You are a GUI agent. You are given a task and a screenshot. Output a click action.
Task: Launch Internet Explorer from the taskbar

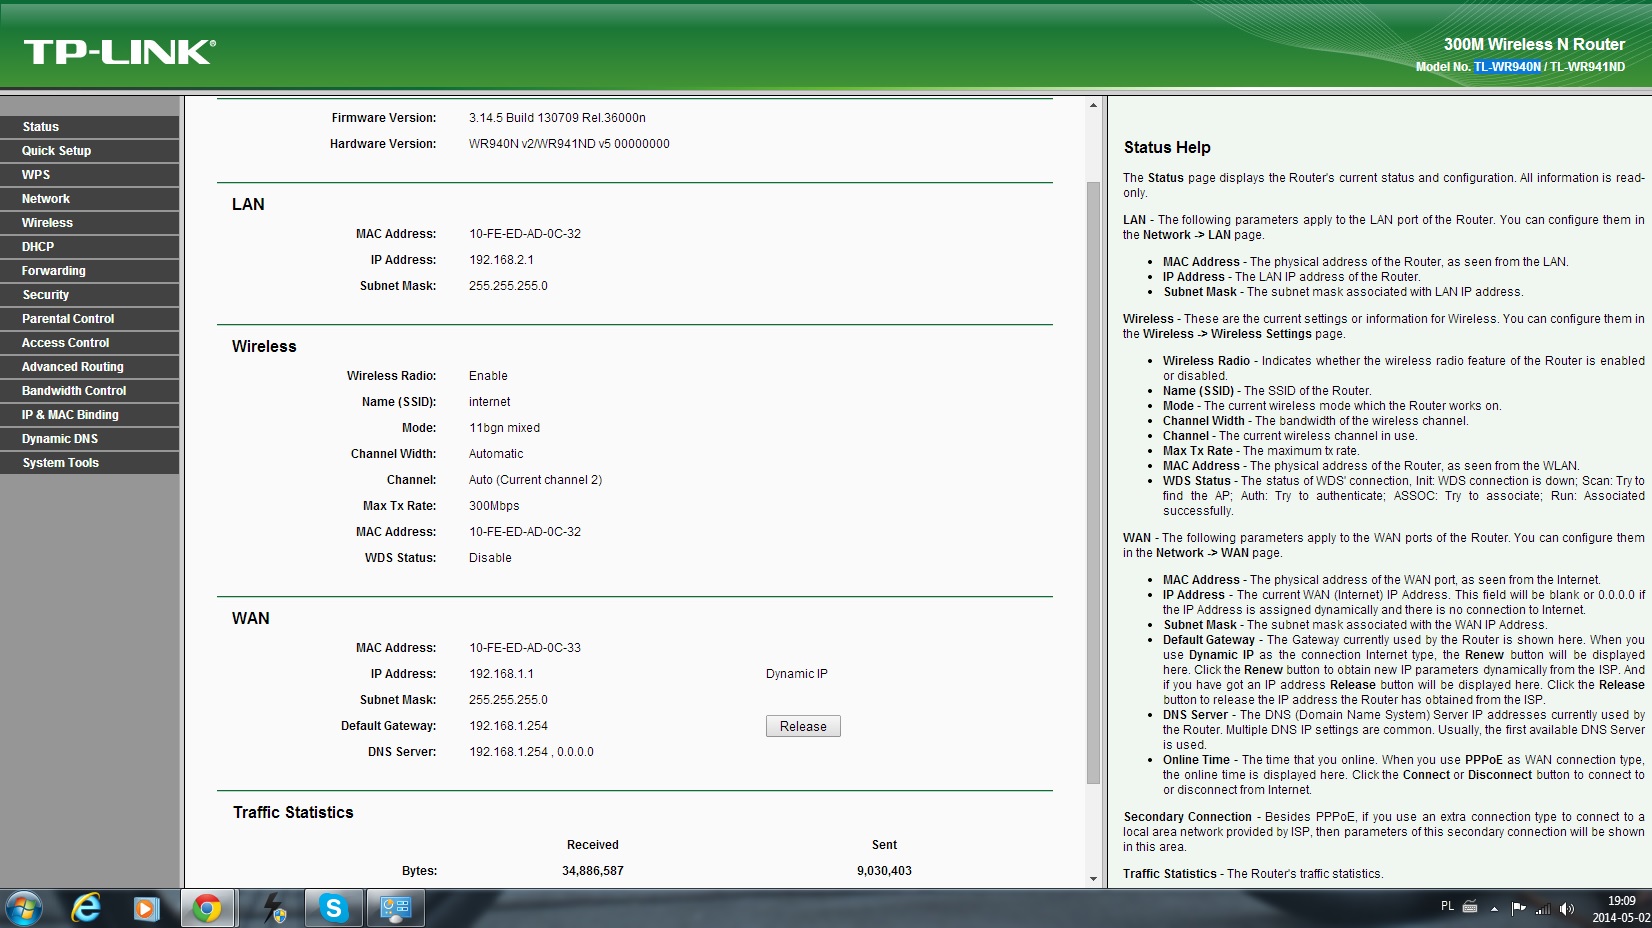point(86,908)
